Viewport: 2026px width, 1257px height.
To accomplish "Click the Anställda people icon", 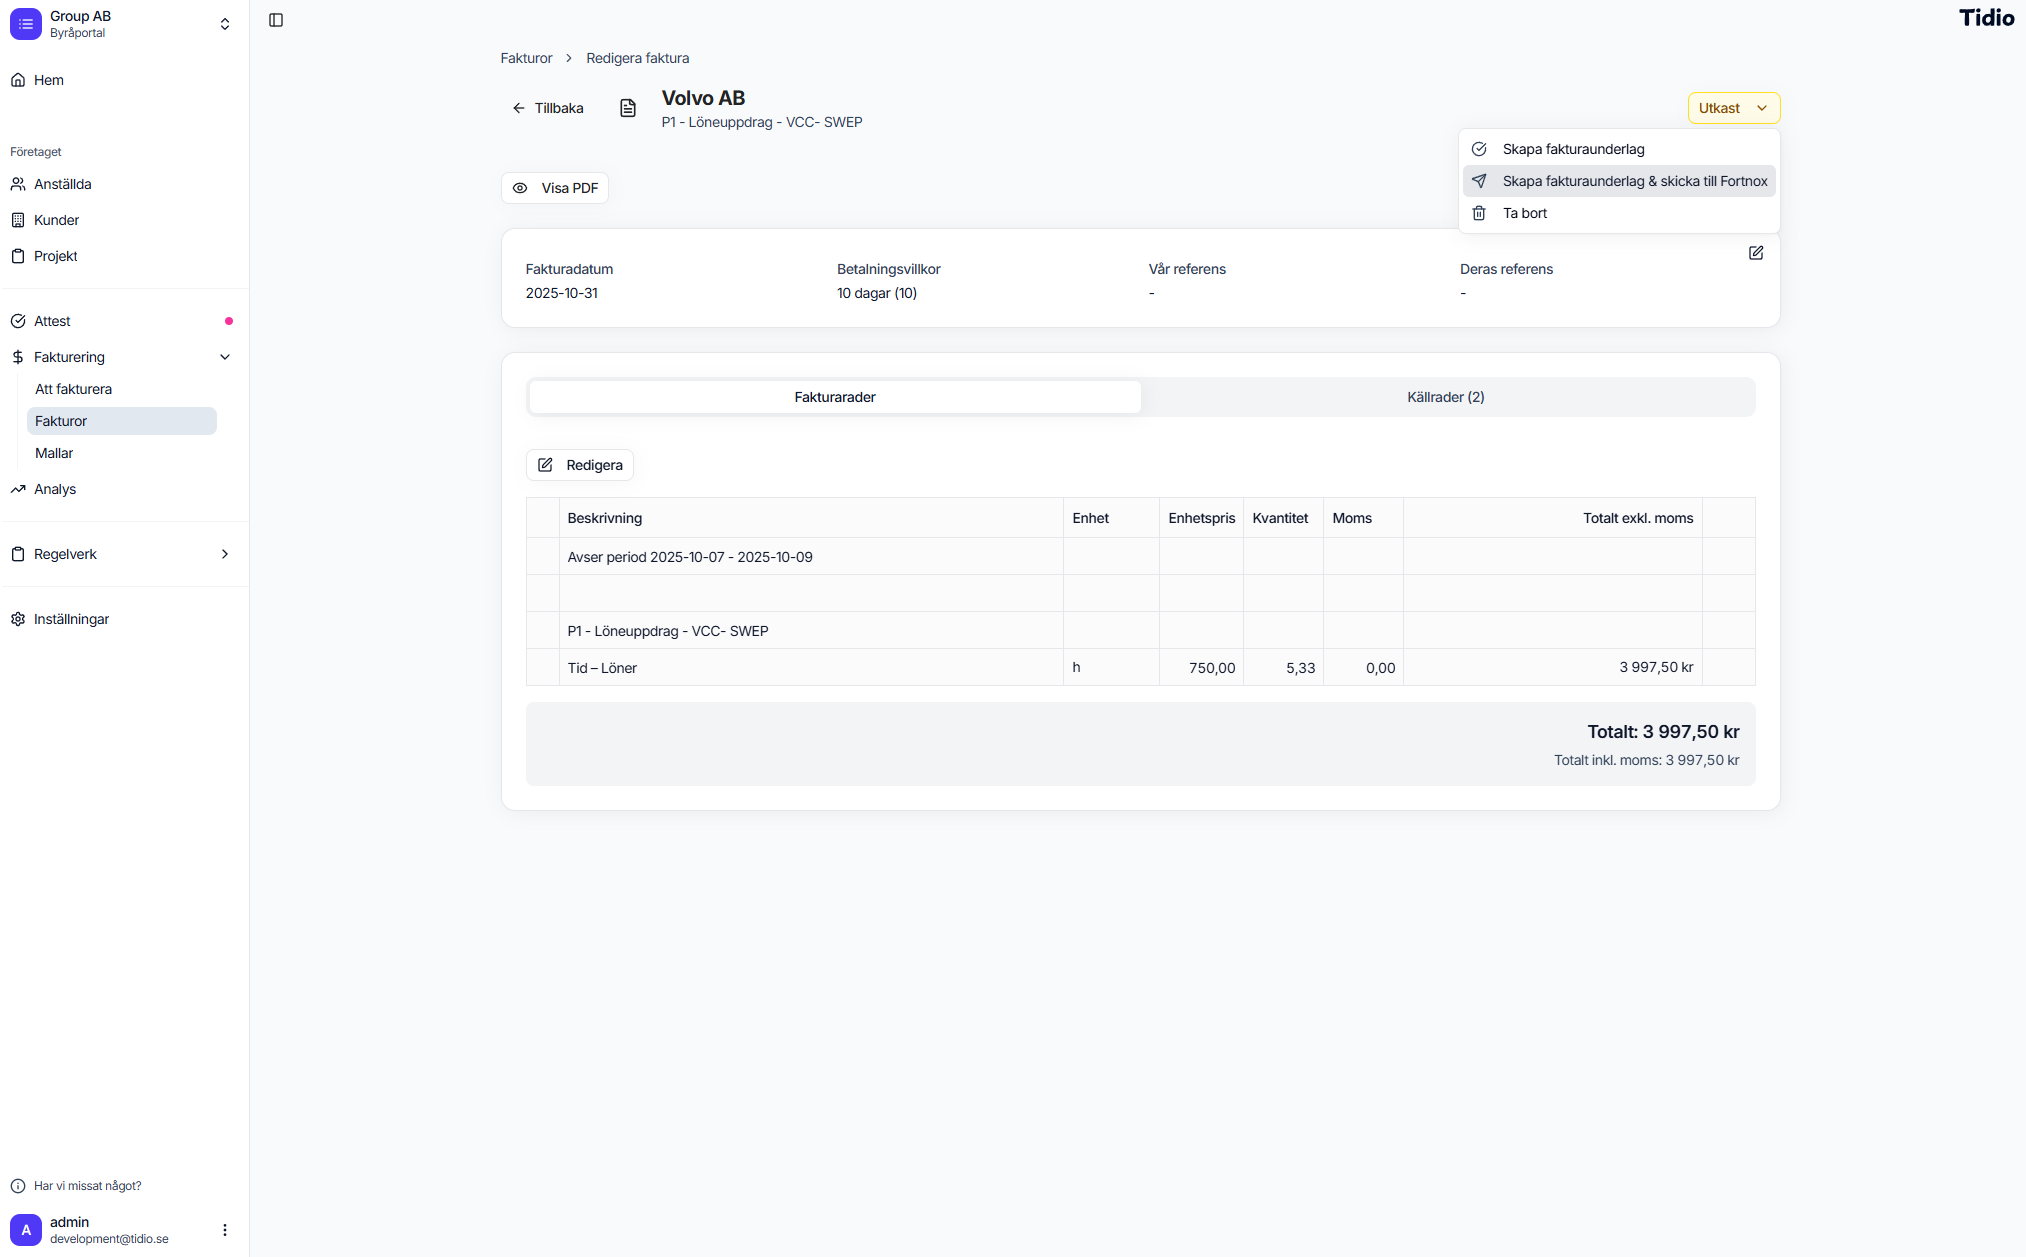I will coord(18,184).
